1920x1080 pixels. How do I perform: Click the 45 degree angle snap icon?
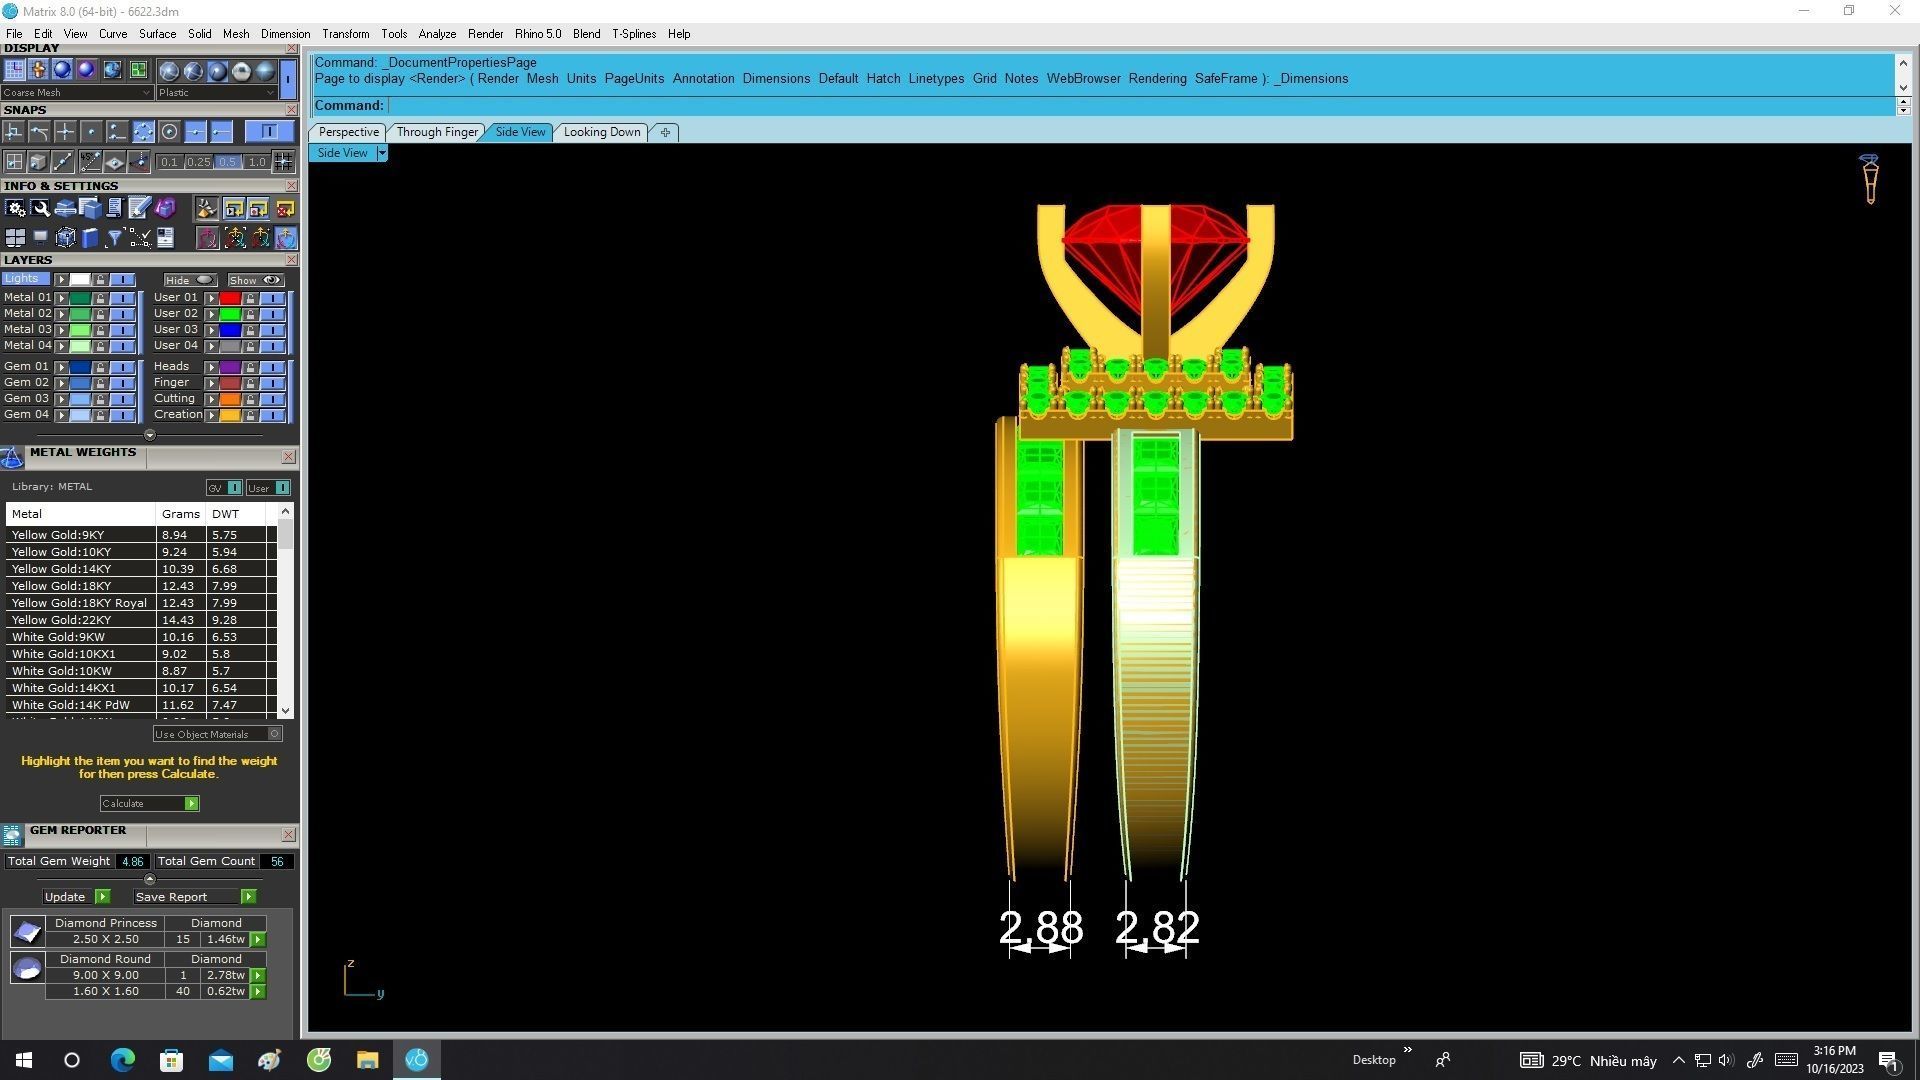click(x=90, y=162)
